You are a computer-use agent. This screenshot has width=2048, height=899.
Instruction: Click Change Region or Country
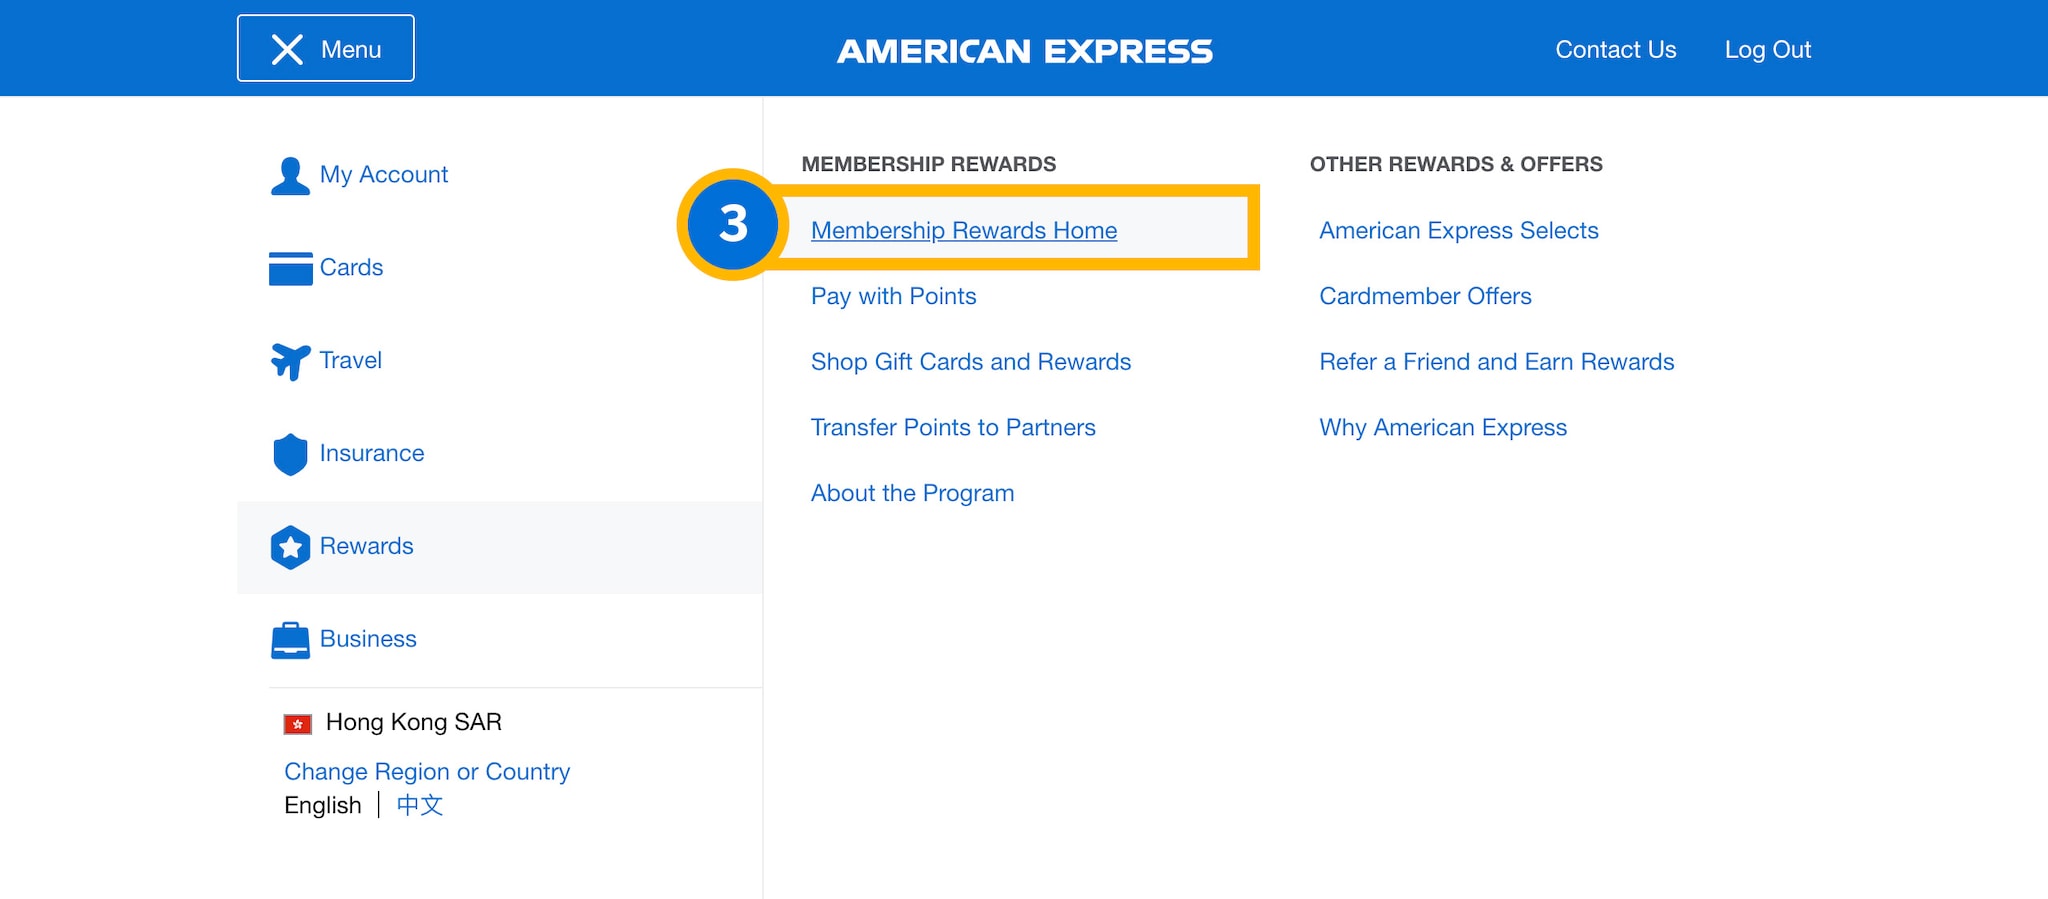click(427, 772)
